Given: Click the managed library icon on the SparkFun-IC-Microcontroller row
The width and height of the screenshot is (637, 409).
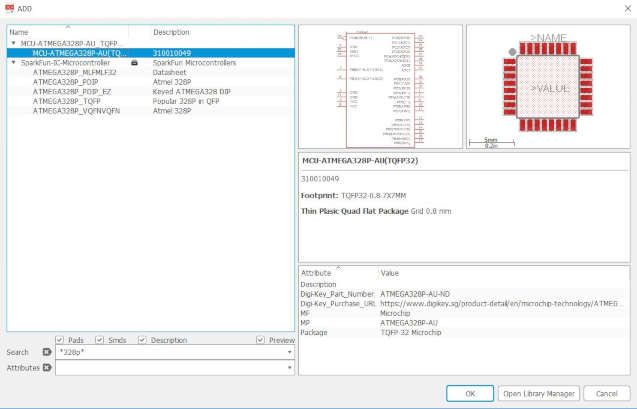Looking at the screenshot, I should (134, 63).
